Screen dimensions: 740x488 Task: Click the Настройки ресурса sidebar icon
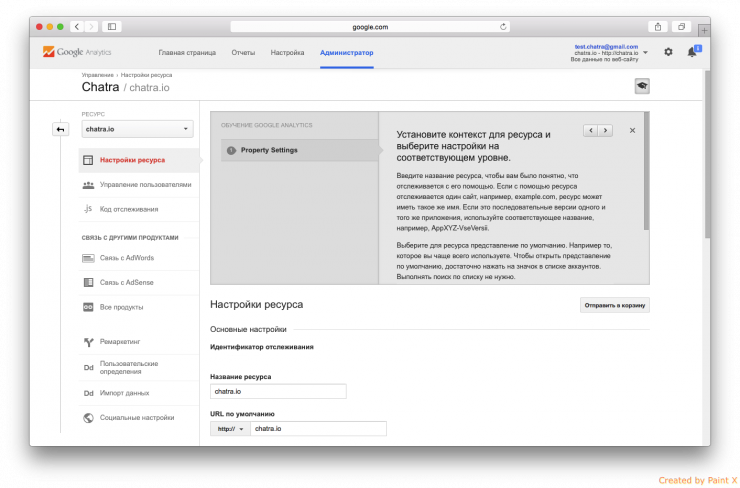(x=88, y=160)
